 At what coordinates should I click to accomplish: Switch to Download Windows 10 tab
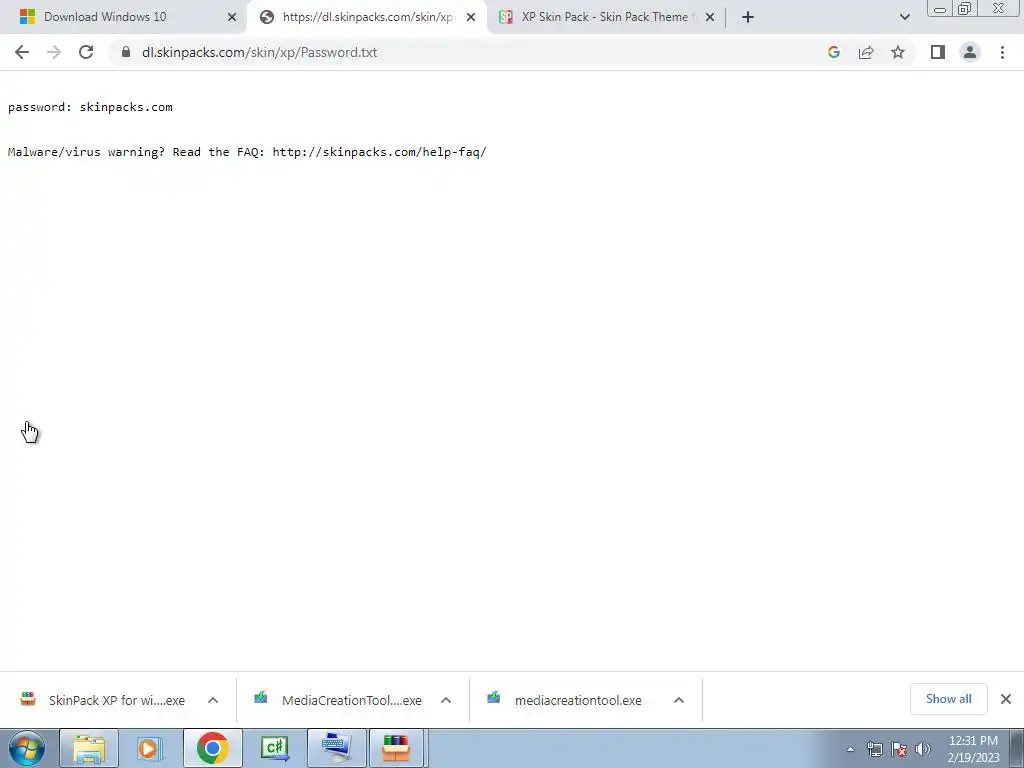tap(124, 17)
